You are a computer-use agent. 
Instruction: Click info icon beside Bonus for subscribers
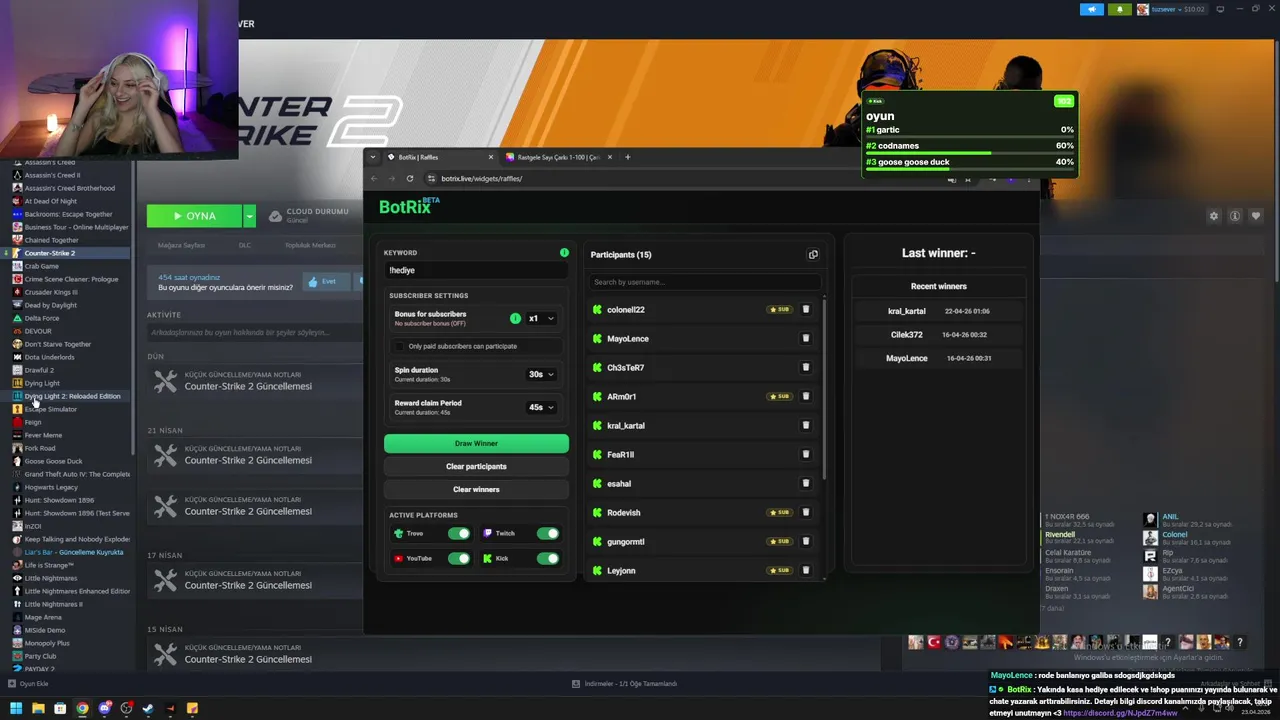pos(515,318)
